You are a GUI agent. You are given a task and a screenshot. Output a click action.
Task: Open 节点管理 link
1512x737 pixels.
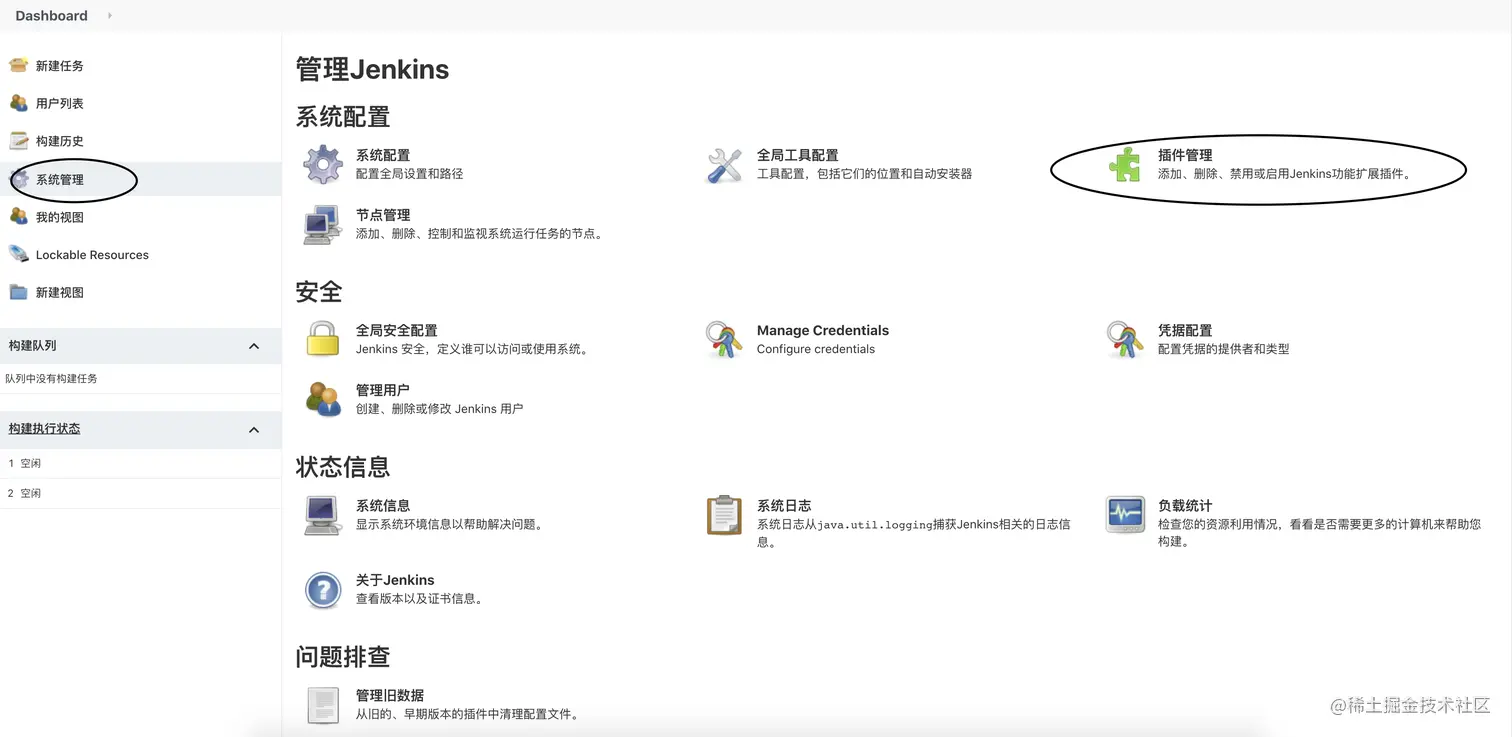pos(383,215)
